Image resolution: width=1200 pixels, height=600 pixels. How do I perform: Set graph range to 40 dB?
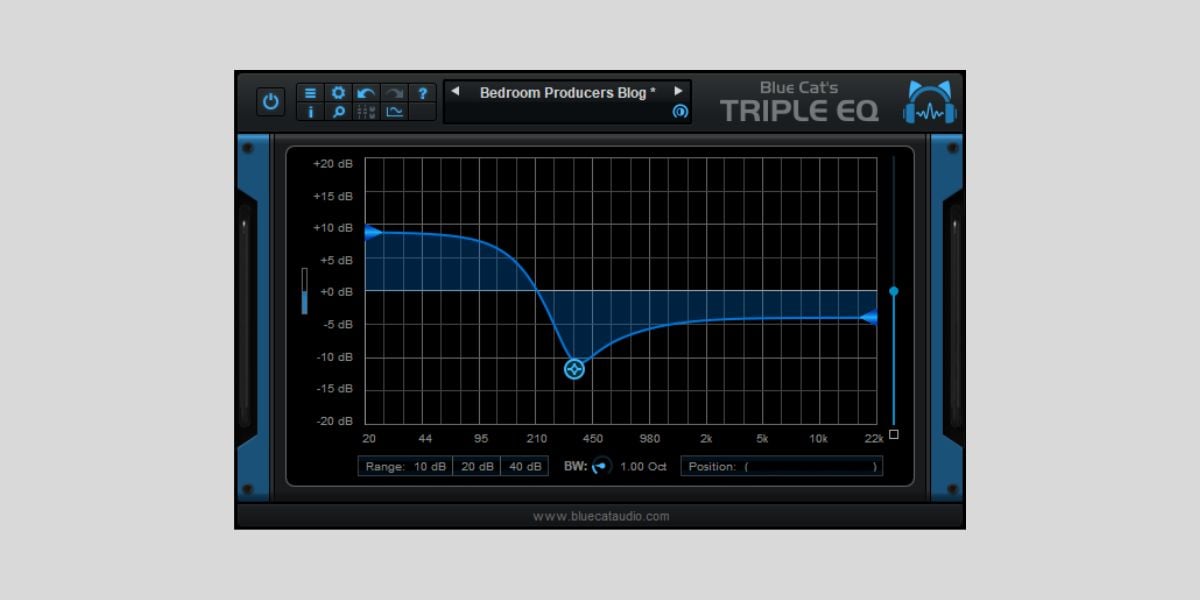point(524,466)
